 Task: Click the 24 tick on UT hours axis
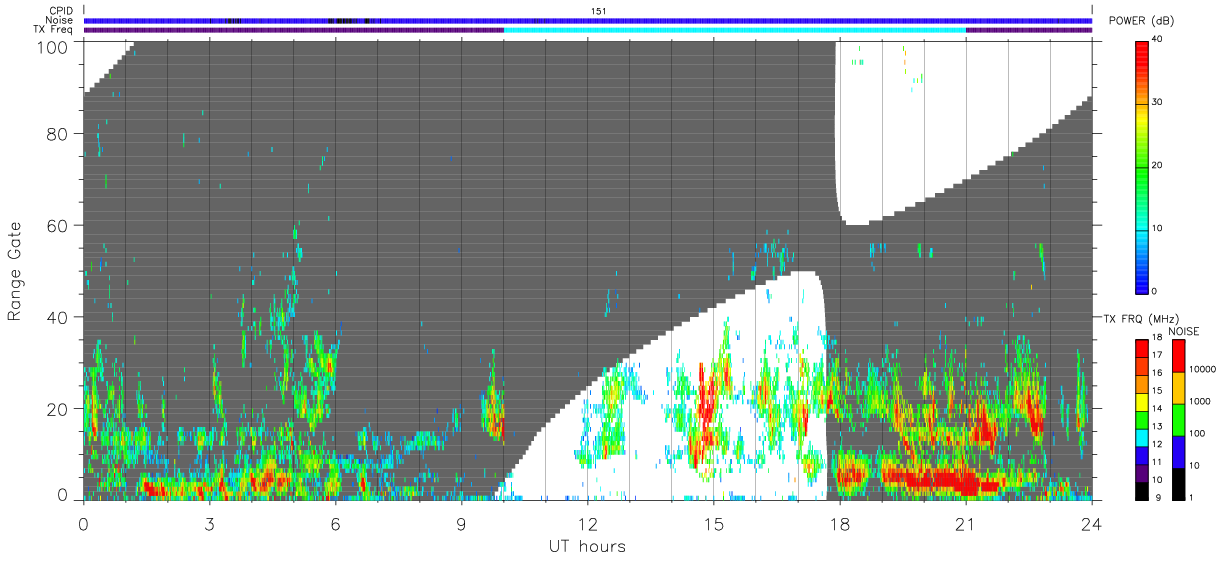click(x=1092, y=522)
